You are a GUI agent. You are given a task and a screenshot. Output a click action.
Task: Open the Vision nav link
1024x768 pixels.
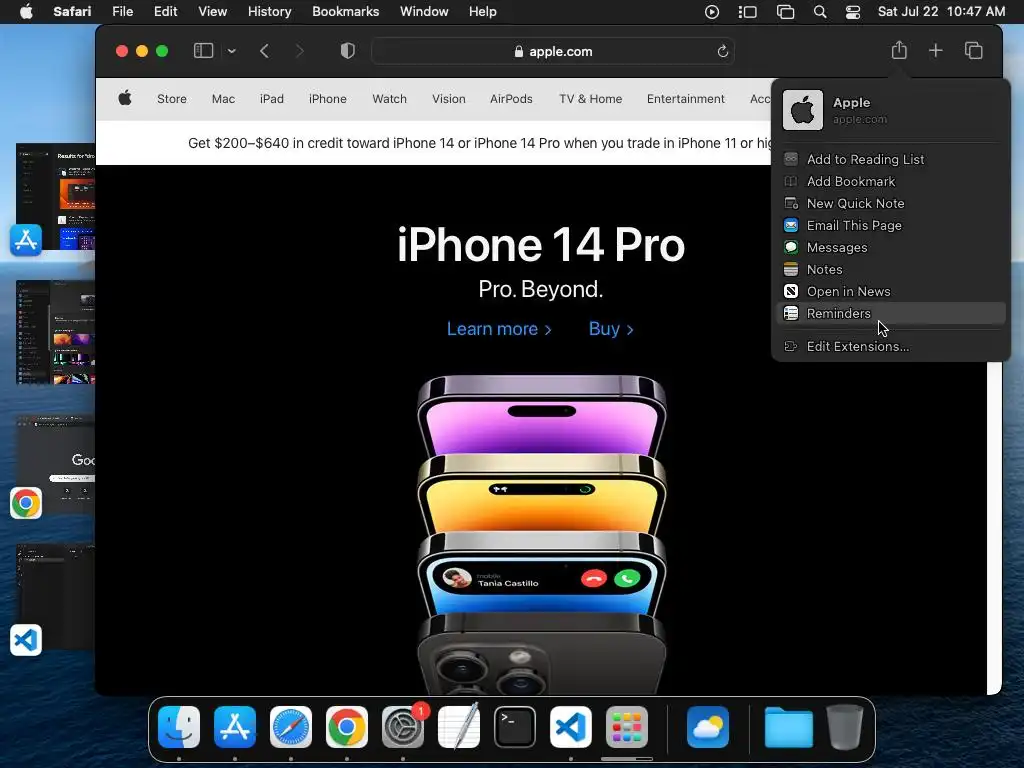point(449,99)
